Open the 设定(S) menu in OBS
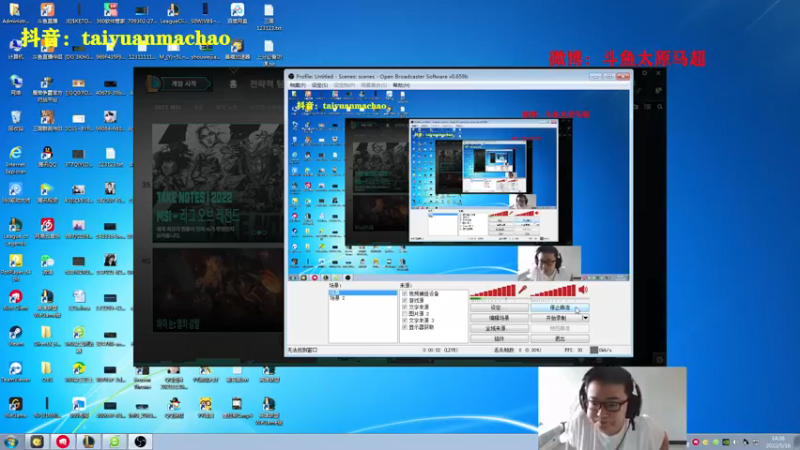This screenshot has height=450, width=800. coord(319,85)
